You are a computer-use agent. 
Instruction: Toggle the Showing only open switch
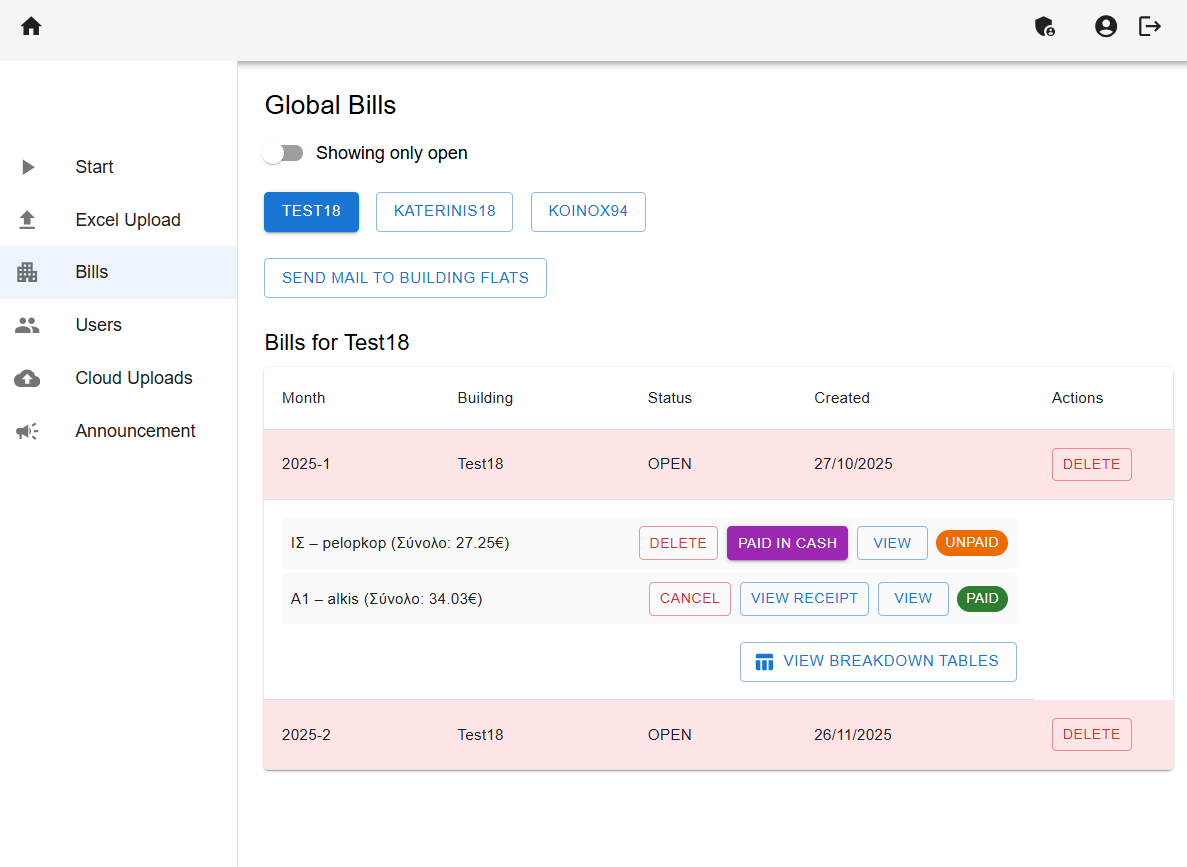[x=284, y=153]
